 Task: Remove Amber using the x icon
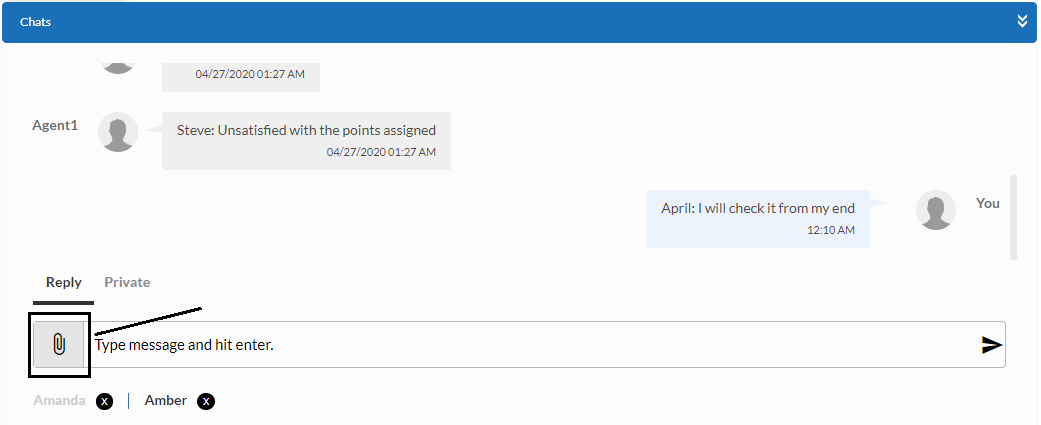pos(206,401)
